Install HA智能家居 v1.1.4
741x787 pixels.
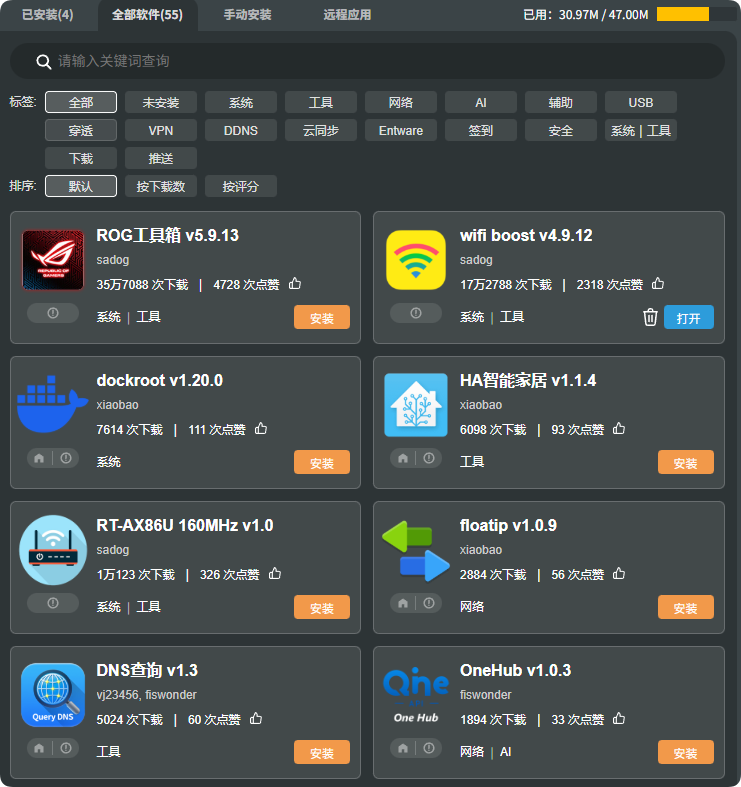(686, 462)
